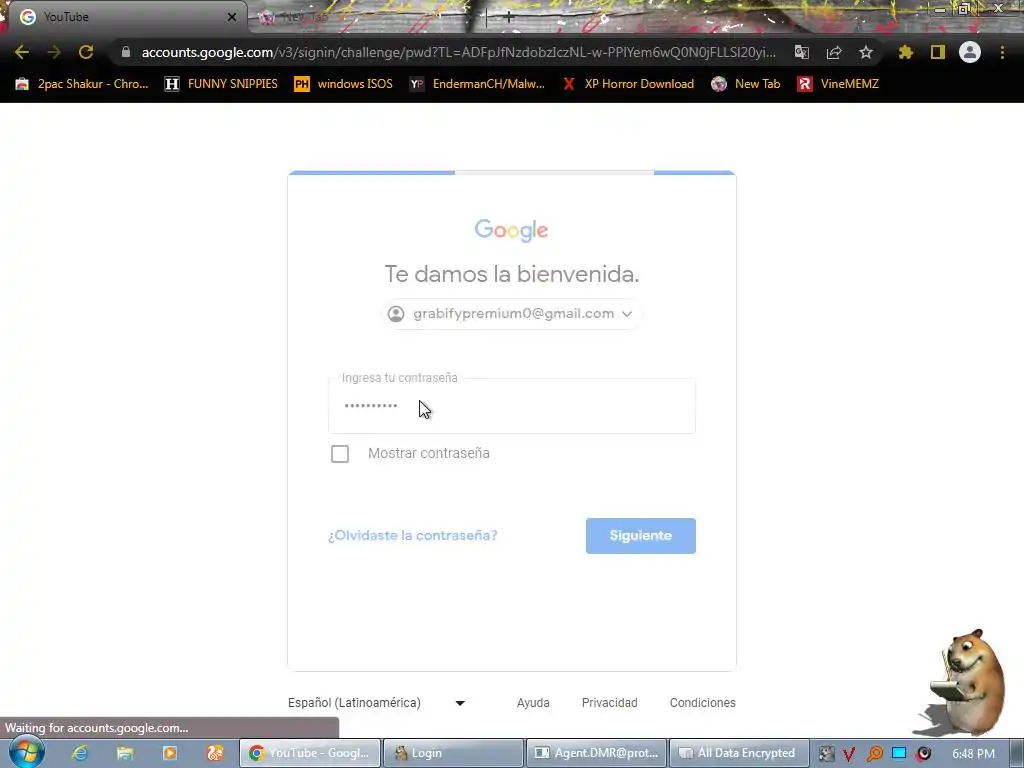Open the XP Horror Download bookmark
Screen dimensions: 1024x768
628,84
